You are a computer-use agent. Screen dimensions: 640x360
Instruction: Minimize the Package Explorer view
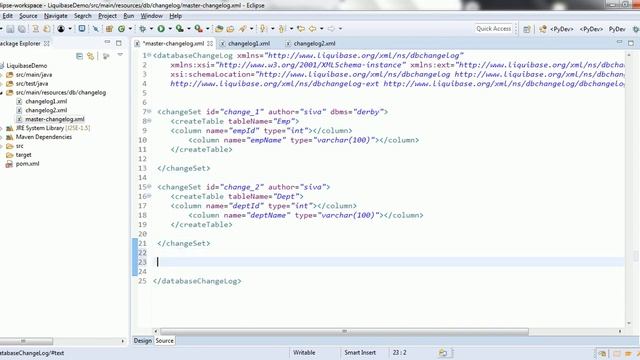(x=107, y=42)
